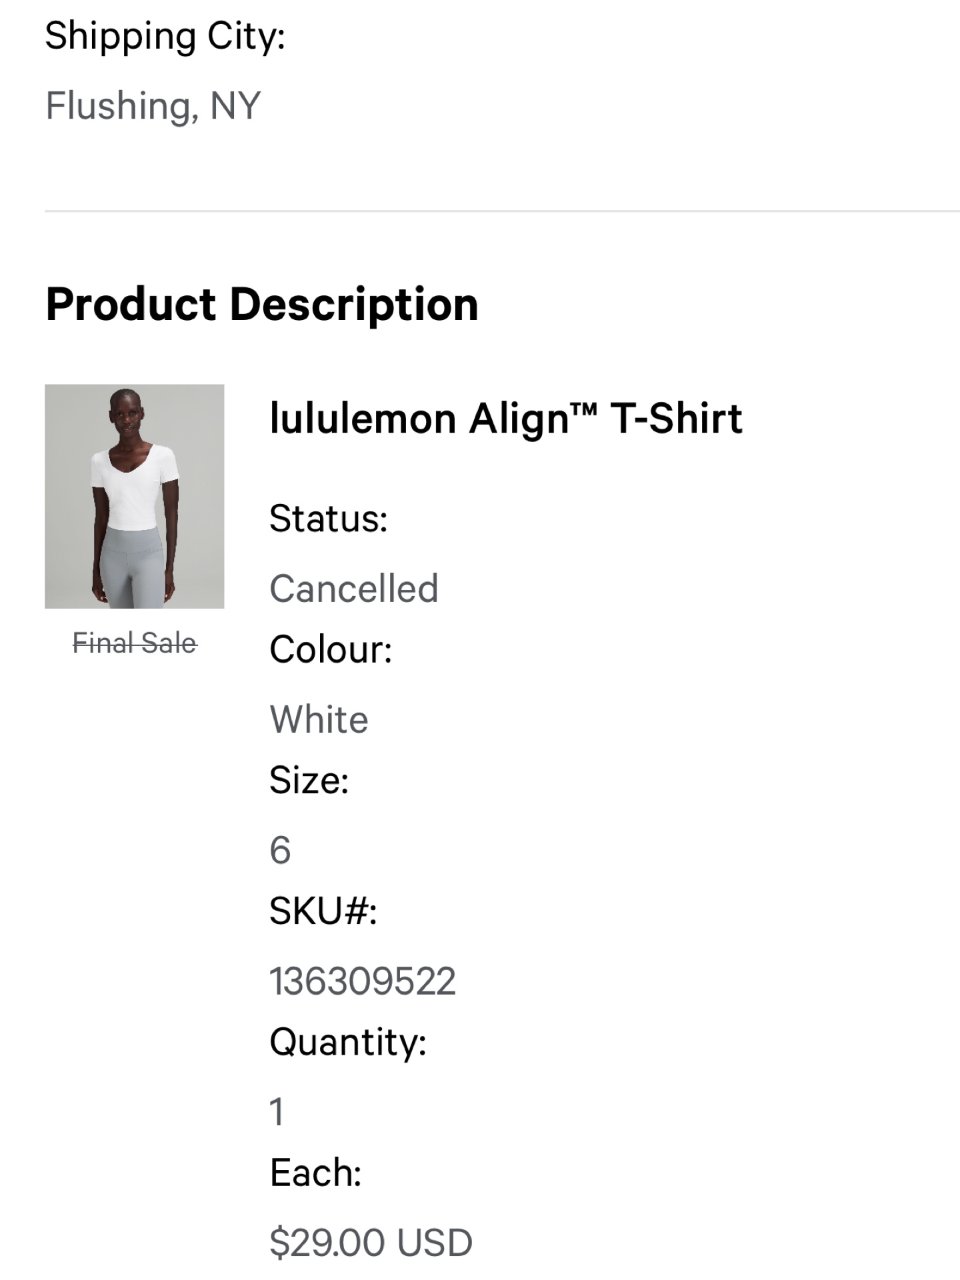The height and width of the screenshot is (1280, 960).
Task: Click the Cancelled status text
Action: tap(354, 589)
